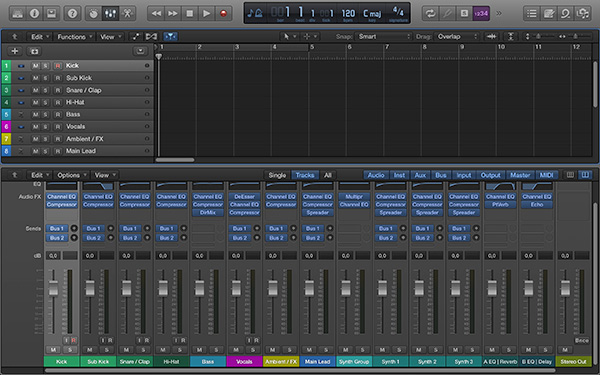Open the Inspector info icon
600x375 pixels.
coord(34,14)
